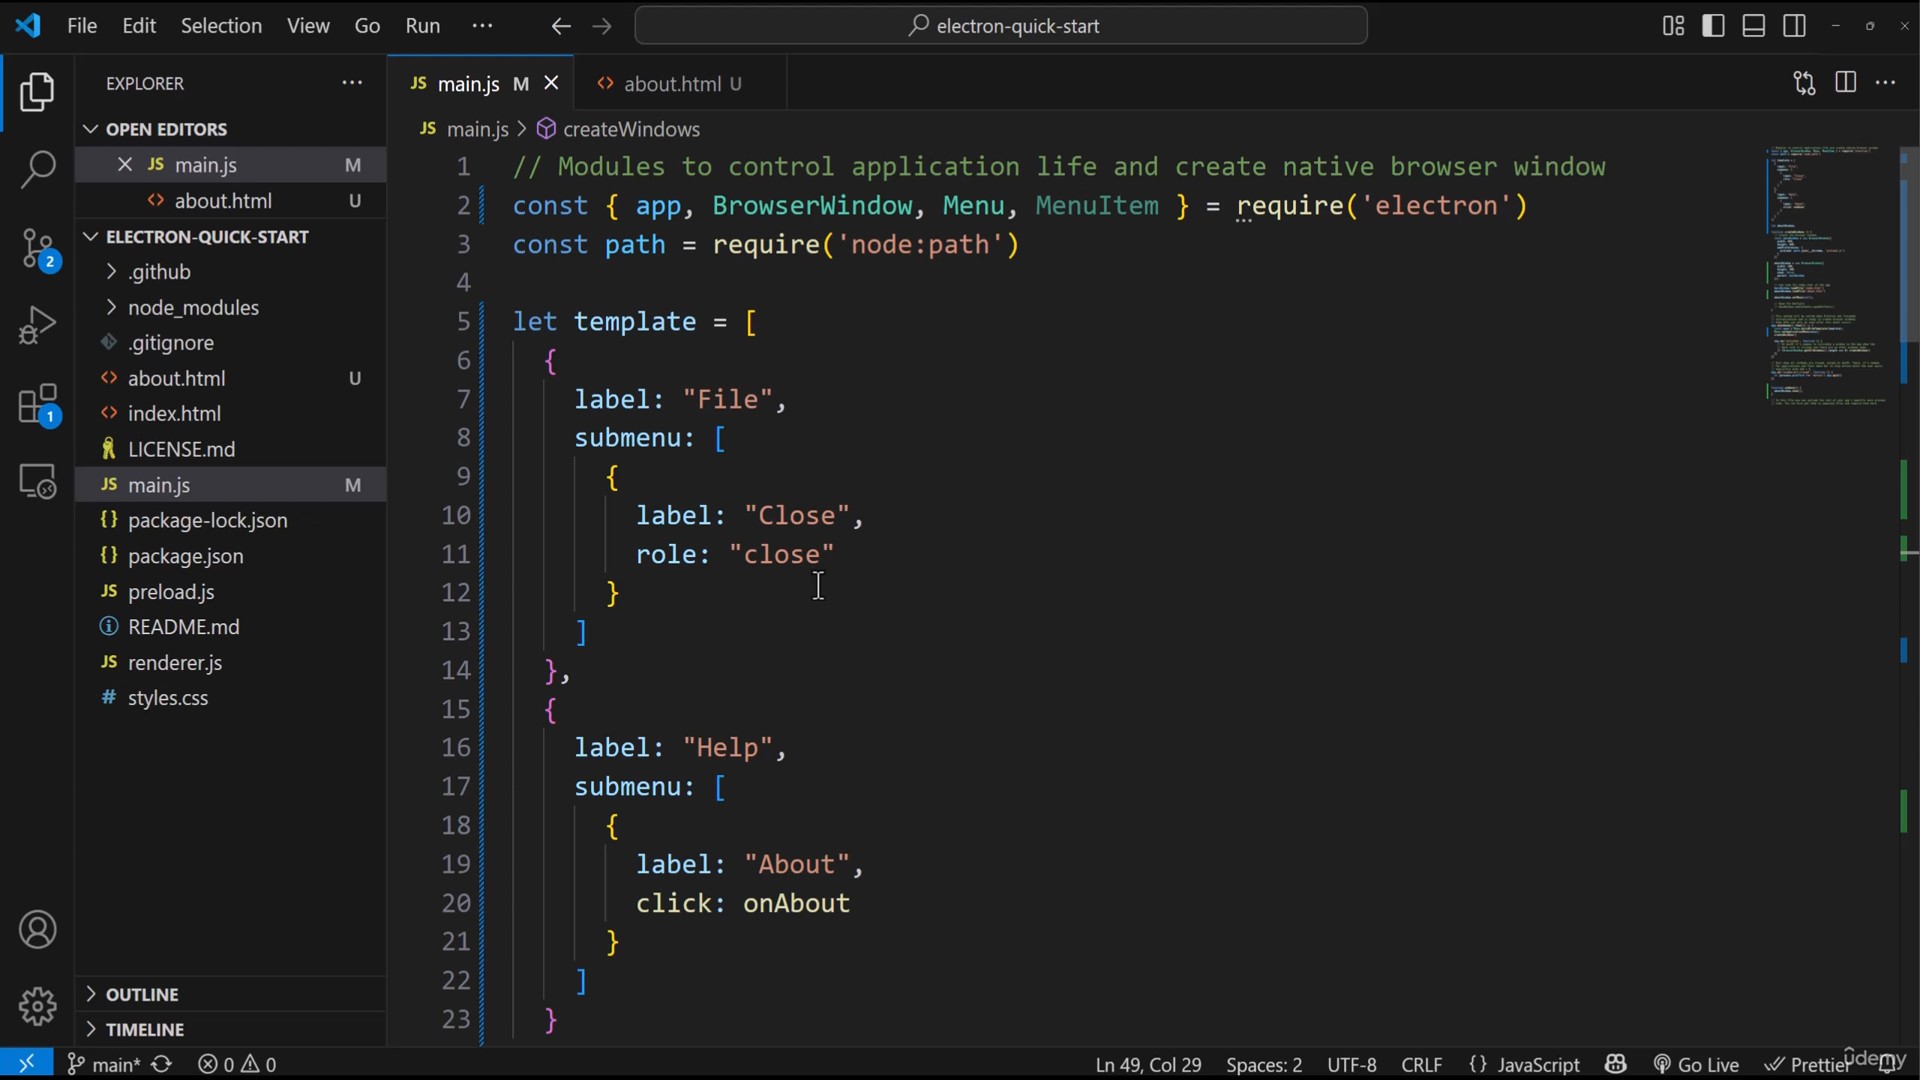
Task: Switch to the about.html tab
Action: tap(681, 84)
